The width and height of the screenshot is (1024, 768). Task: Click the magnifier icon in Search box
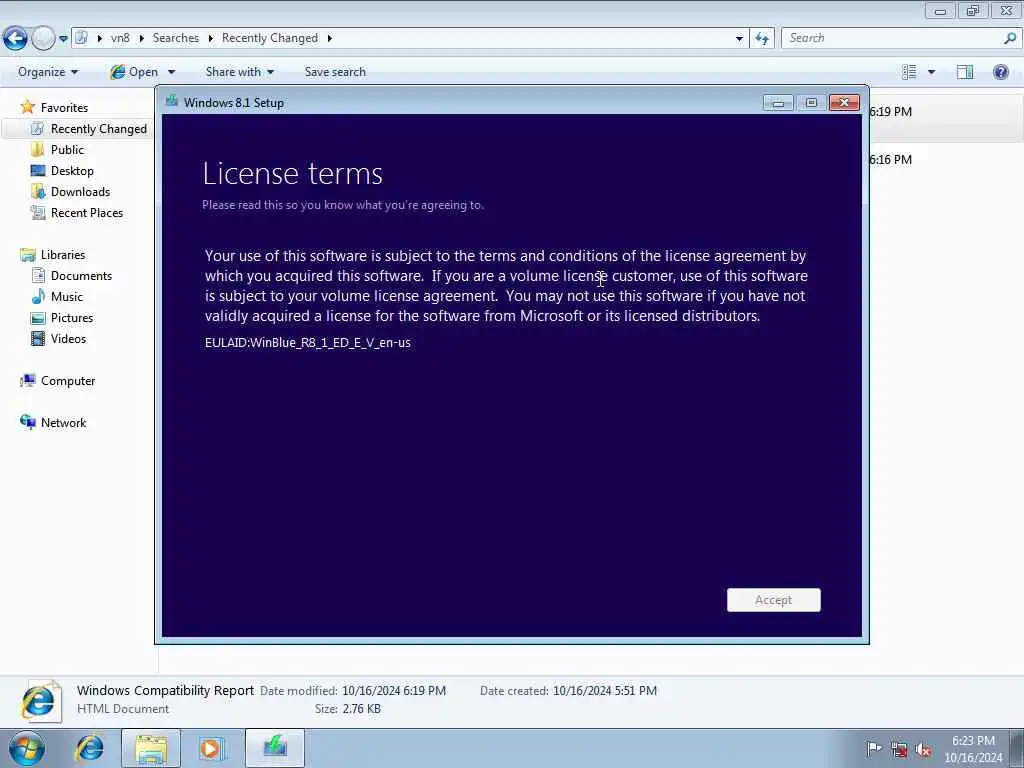point(1010,38)
